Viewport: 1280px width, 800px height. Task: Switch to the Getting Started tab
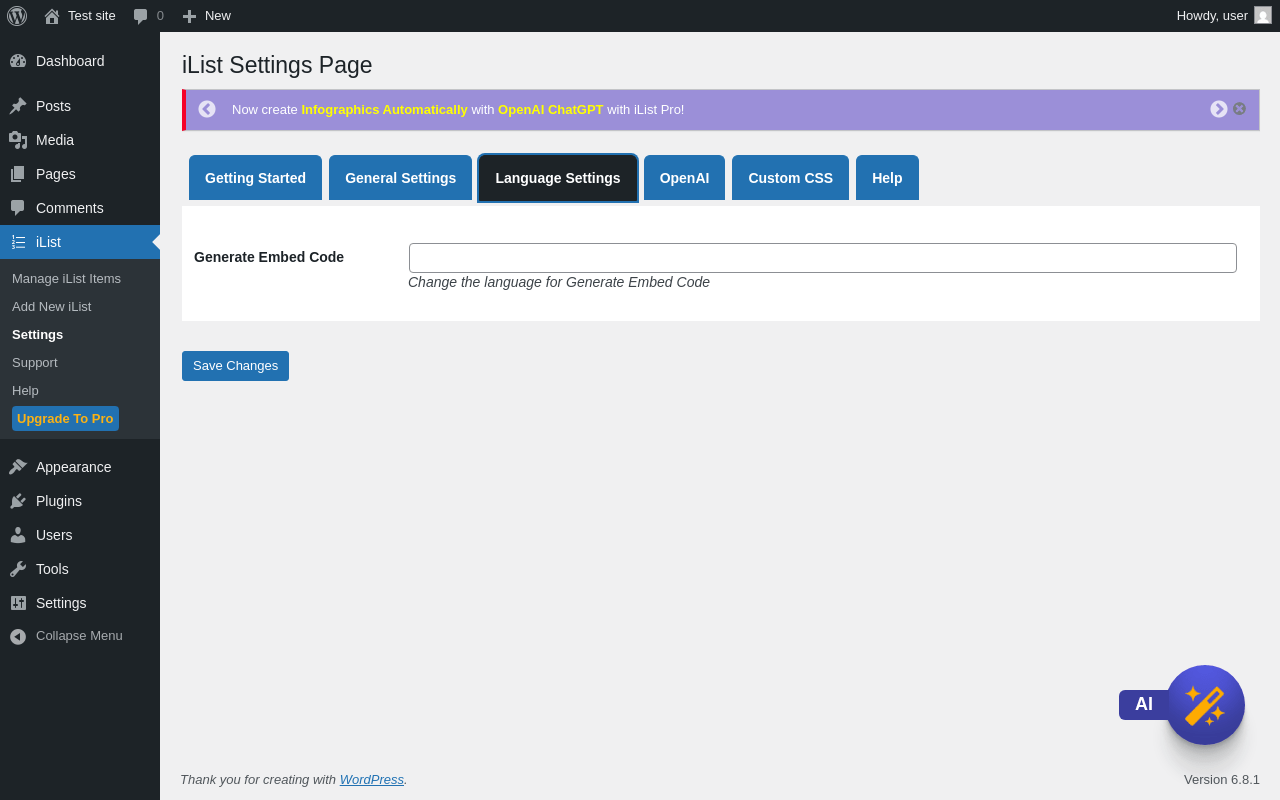(255, 178)
